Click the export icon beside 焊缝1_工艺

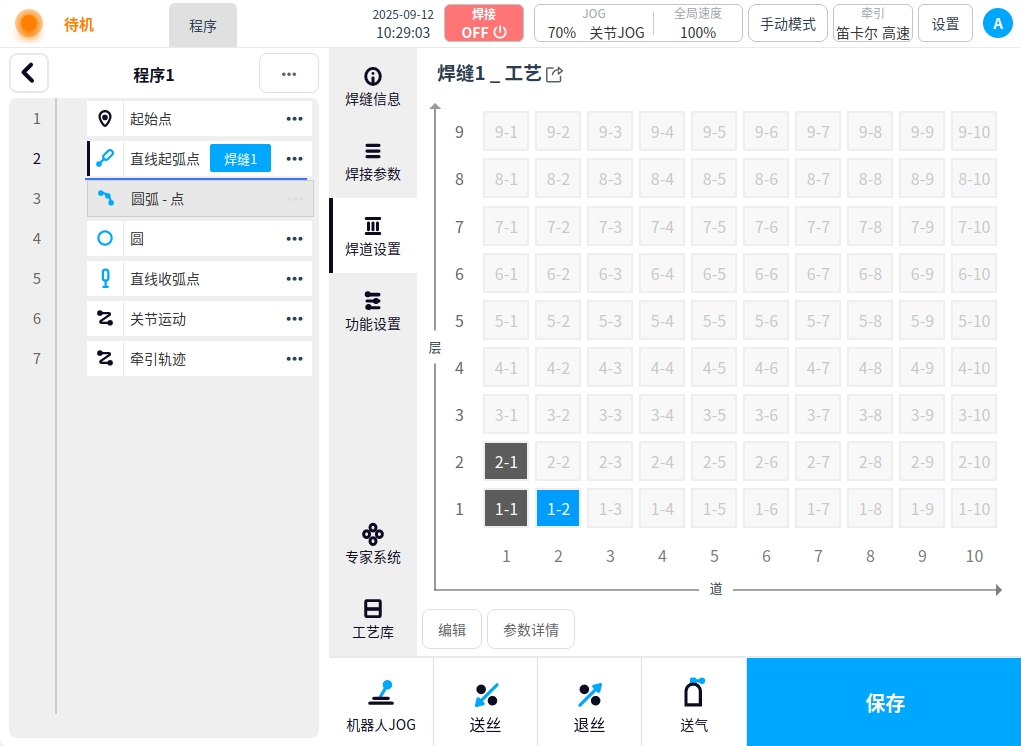tap(555, 74)
